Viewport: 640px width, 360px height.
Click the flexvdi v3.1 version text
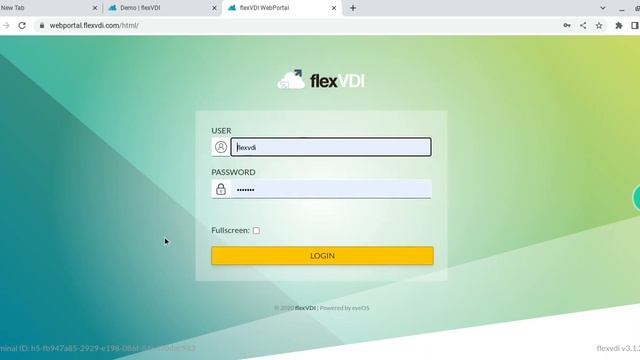pos(618,348)
